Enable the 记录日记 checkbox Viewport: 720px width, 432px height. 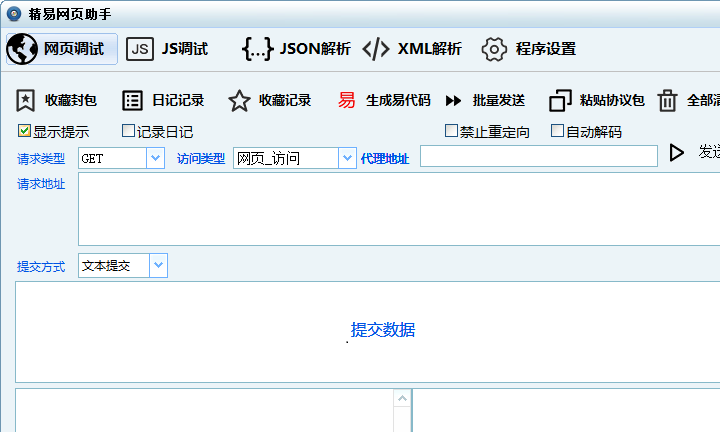(x=128, y=131)
